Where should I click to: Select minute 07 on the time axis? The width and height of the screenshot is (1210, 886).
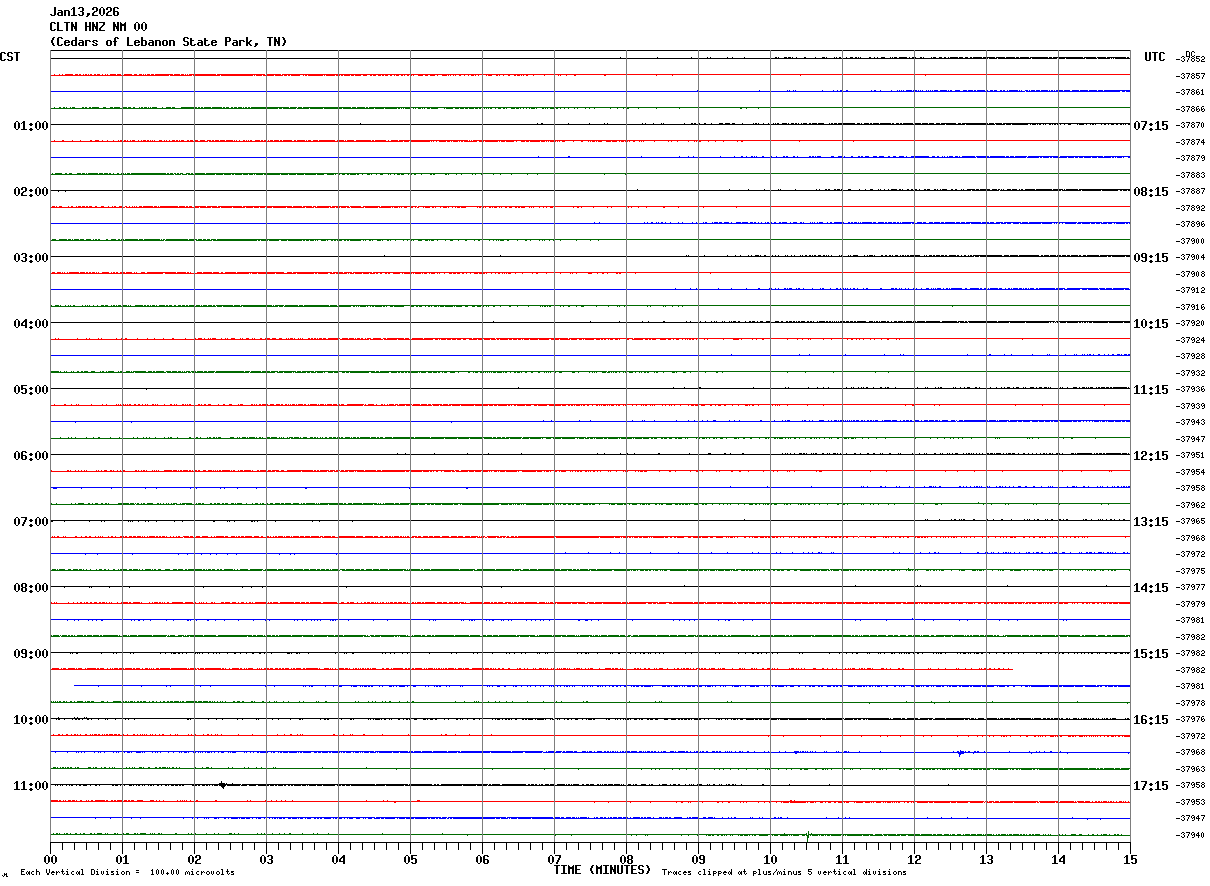554,859
